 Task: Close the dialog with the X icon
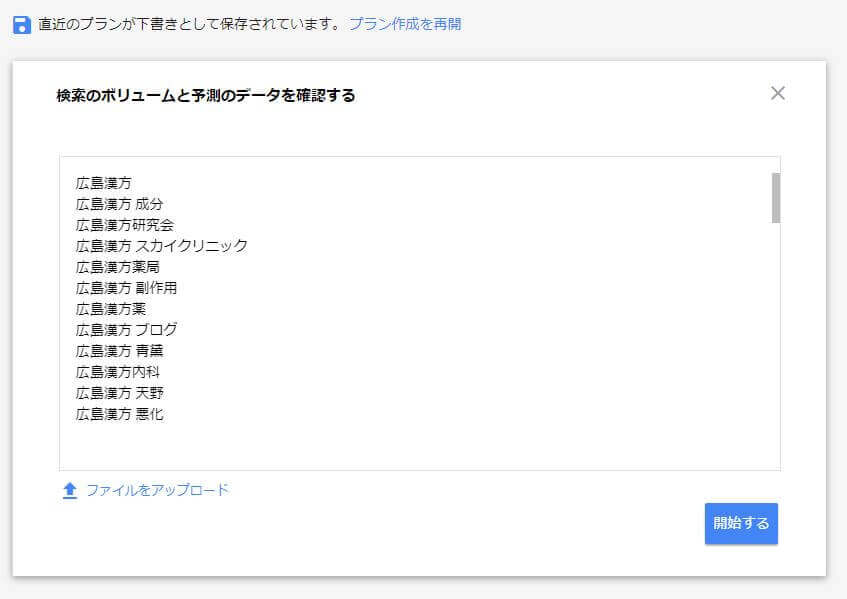click(777, 93)
